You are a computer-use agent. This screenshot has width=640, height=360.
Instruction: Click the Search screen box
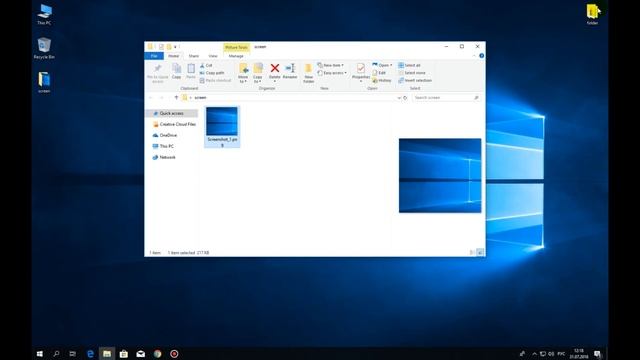pyautogui.click(x=446, y=98)
